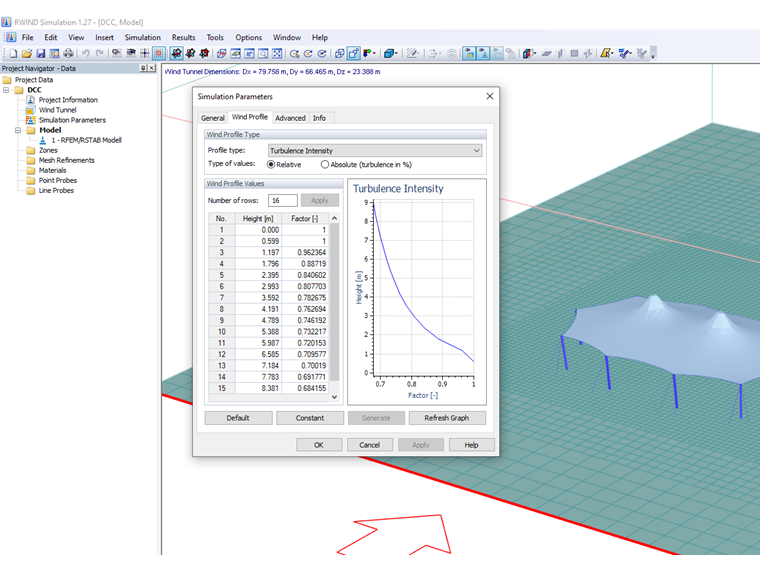Viewport: 760px width, 570px height.
Task: Click the Cancel button
Action: [x=369, y=445]
